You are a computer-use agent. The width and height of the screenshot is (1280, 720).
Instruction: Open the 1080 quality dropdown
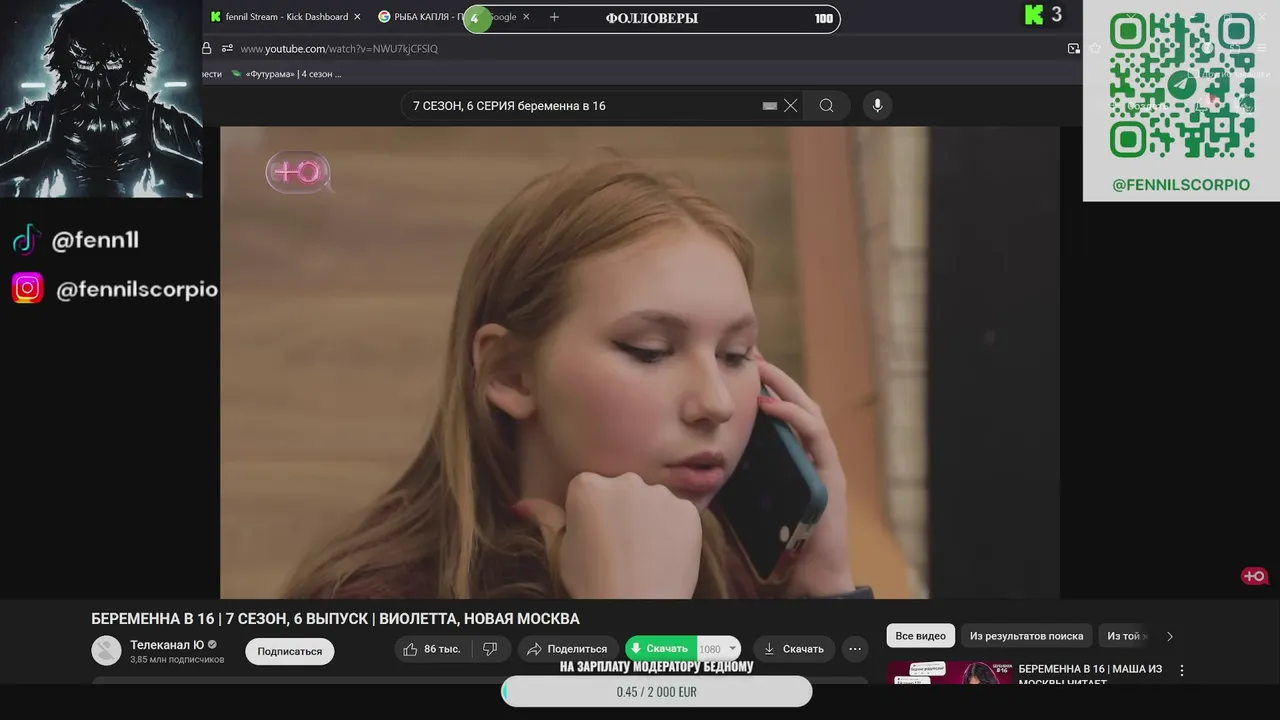(x=718, y=649)
